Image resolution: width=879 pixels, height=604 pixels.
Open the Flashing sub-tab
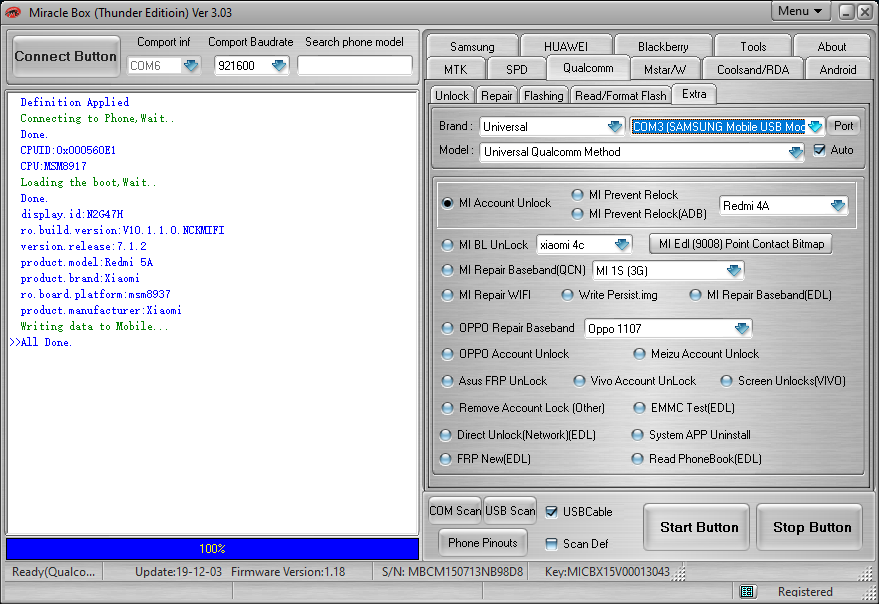(x=543, y=96)
